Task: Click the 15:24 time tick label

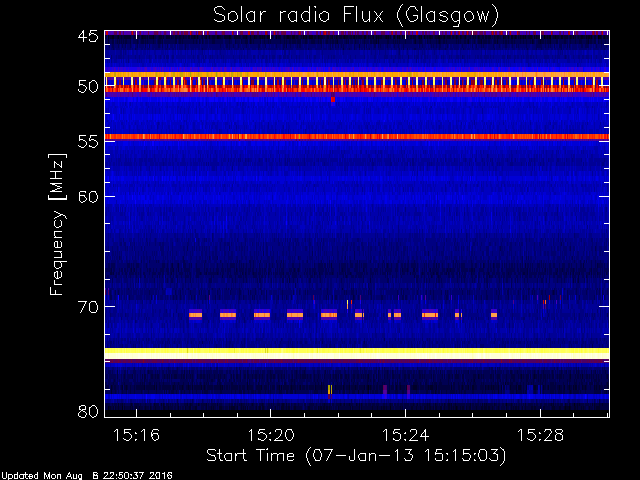Action: [405, 435]
